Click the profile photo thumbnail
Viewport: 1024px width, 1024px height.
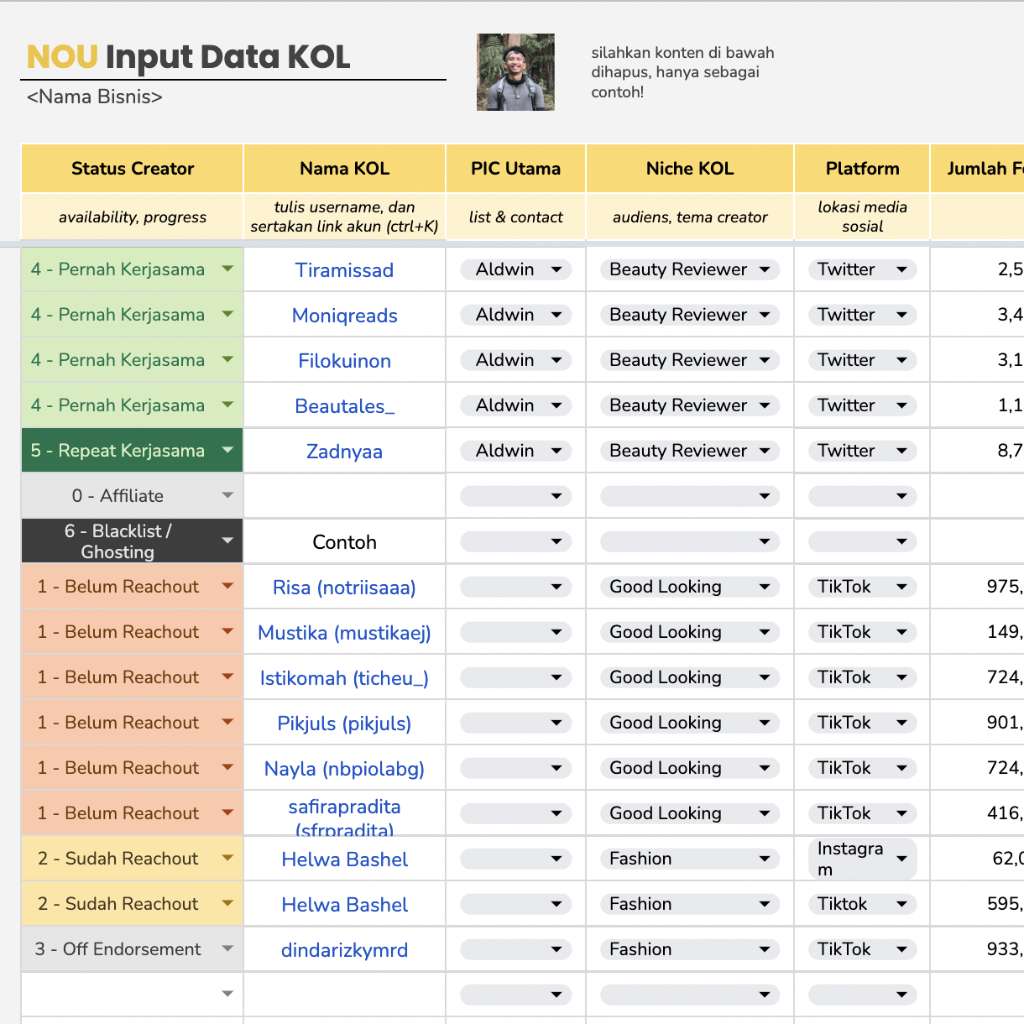click(515, 72)
